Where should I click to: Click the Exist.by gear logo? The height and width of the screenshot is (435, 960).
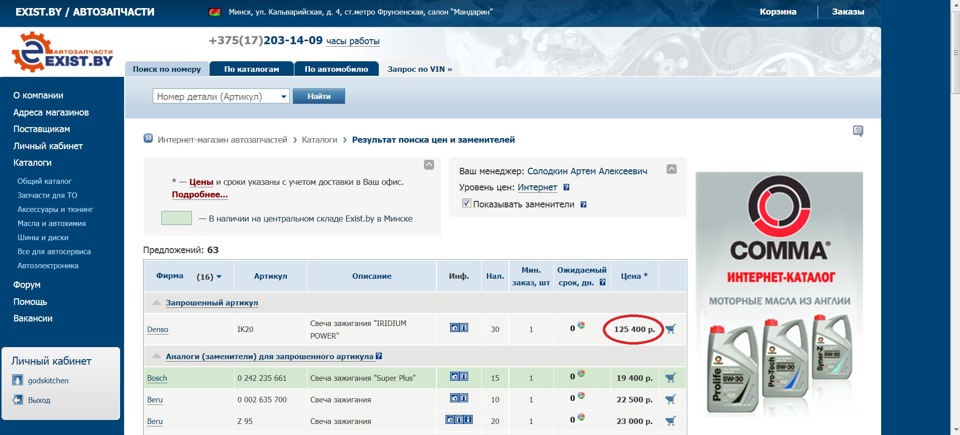coord(62,53)
